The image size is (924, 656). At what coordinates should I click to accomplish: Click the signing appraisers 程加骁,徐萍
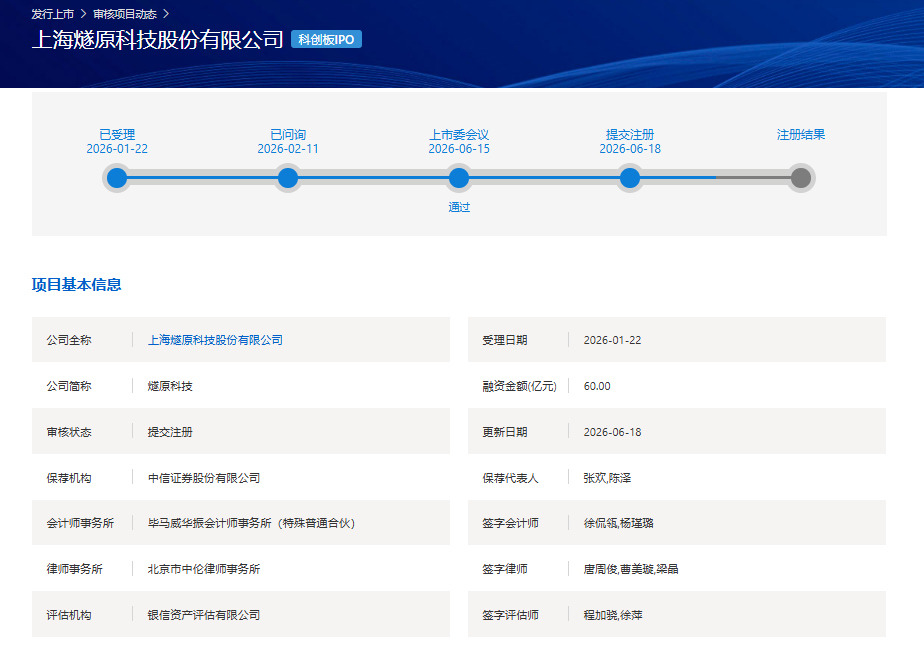click(x=613, y=615)
